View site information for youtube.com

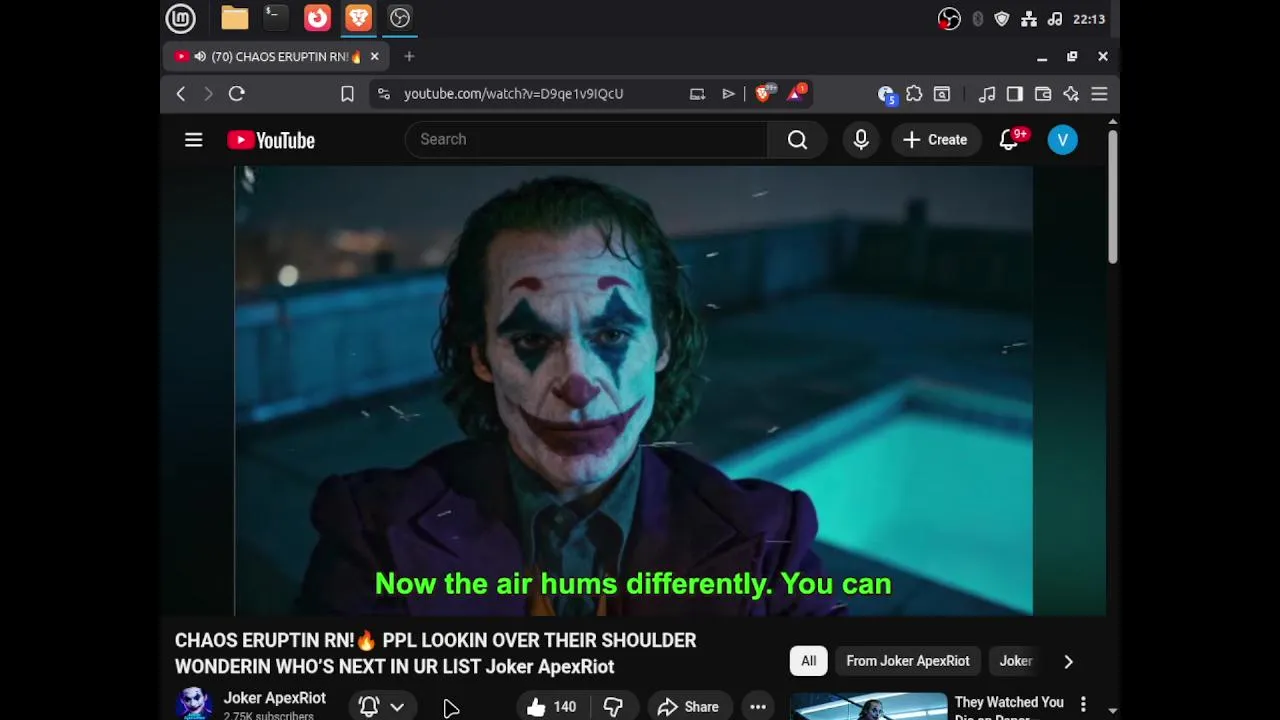pyautogui.click(x=383, y=94)
